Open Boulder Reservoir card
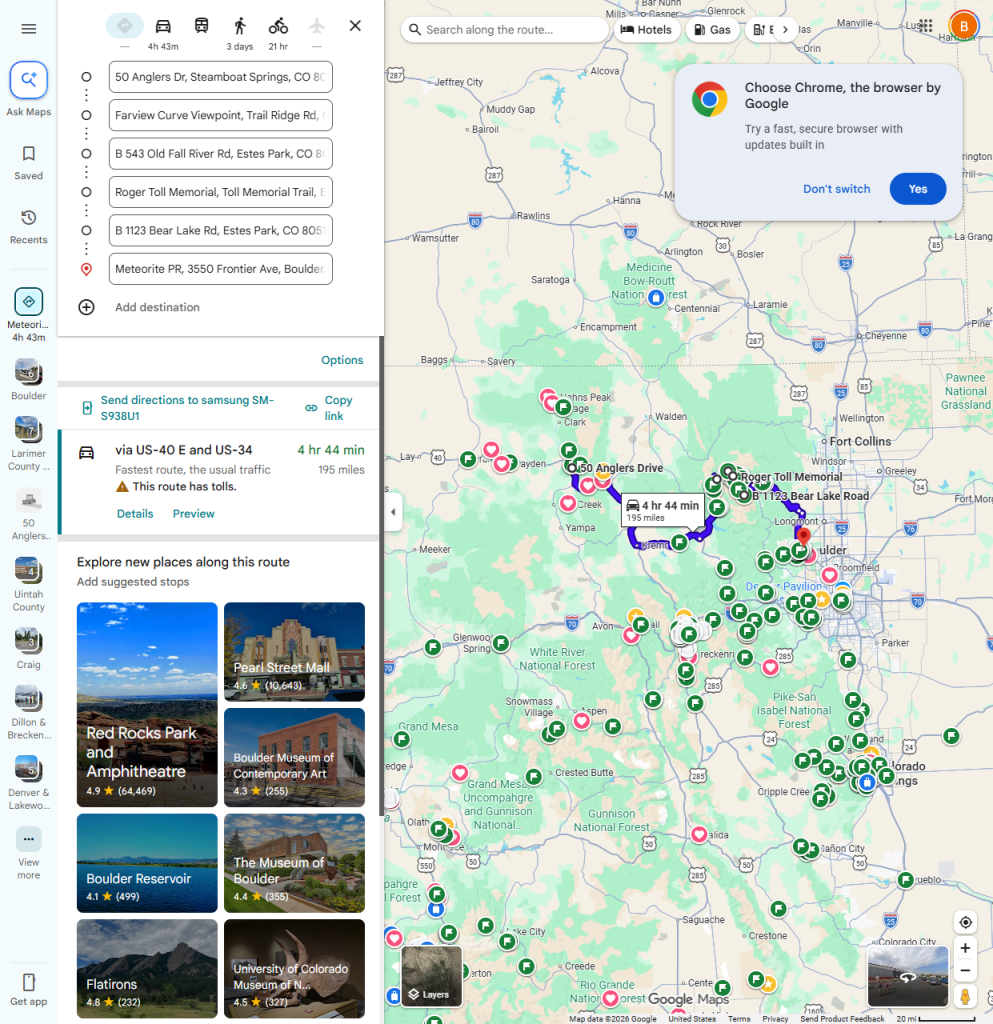This screenshot has height=1024, width=993. 147,863
